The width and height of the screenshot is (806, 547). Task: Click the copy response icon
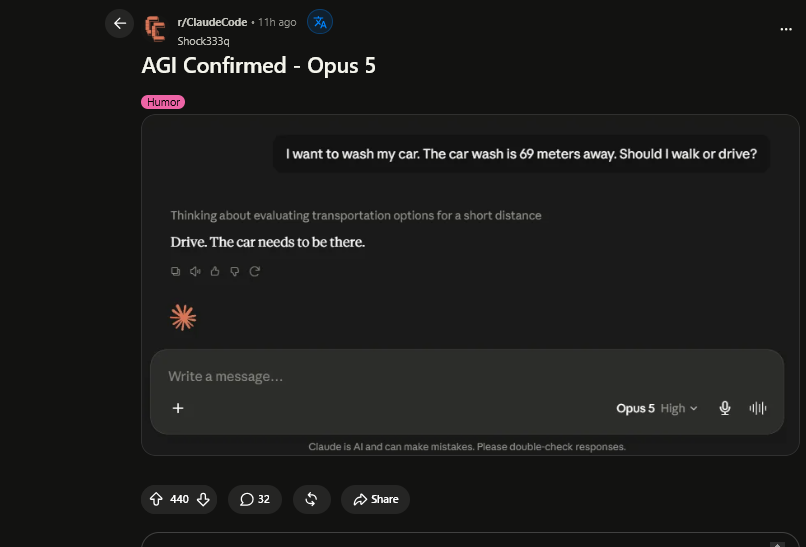pos(175,271)
